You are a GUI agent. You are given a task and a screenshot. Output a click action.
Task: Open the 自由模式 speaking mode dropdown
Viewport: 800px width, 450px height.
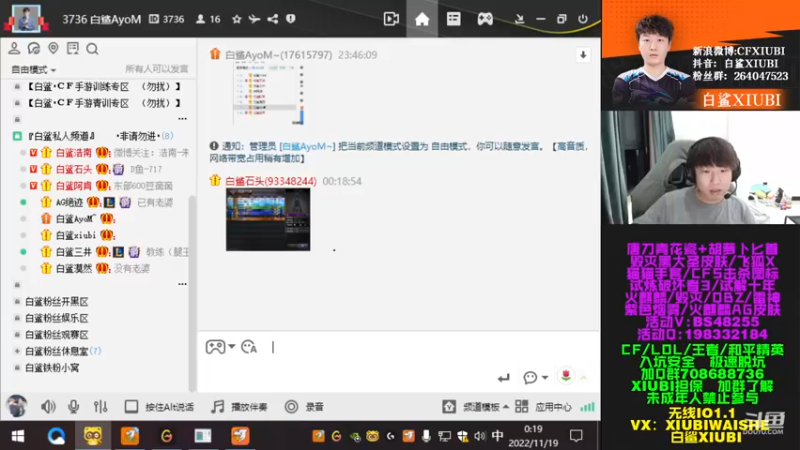point(34,69)
